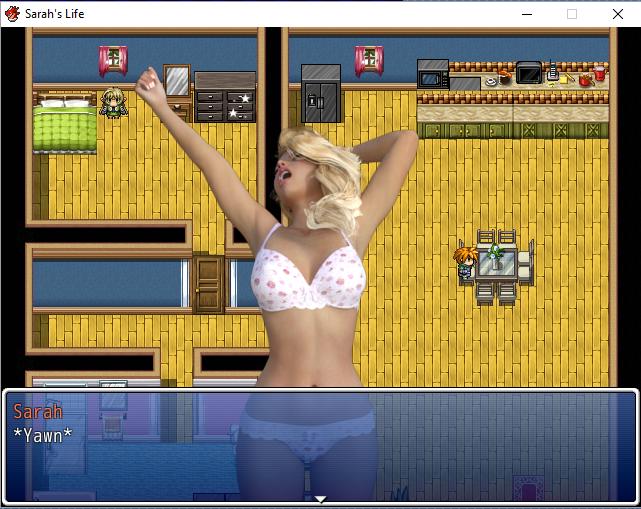Advance dialogue using the bottom arrow indicator

click(320, 498)
